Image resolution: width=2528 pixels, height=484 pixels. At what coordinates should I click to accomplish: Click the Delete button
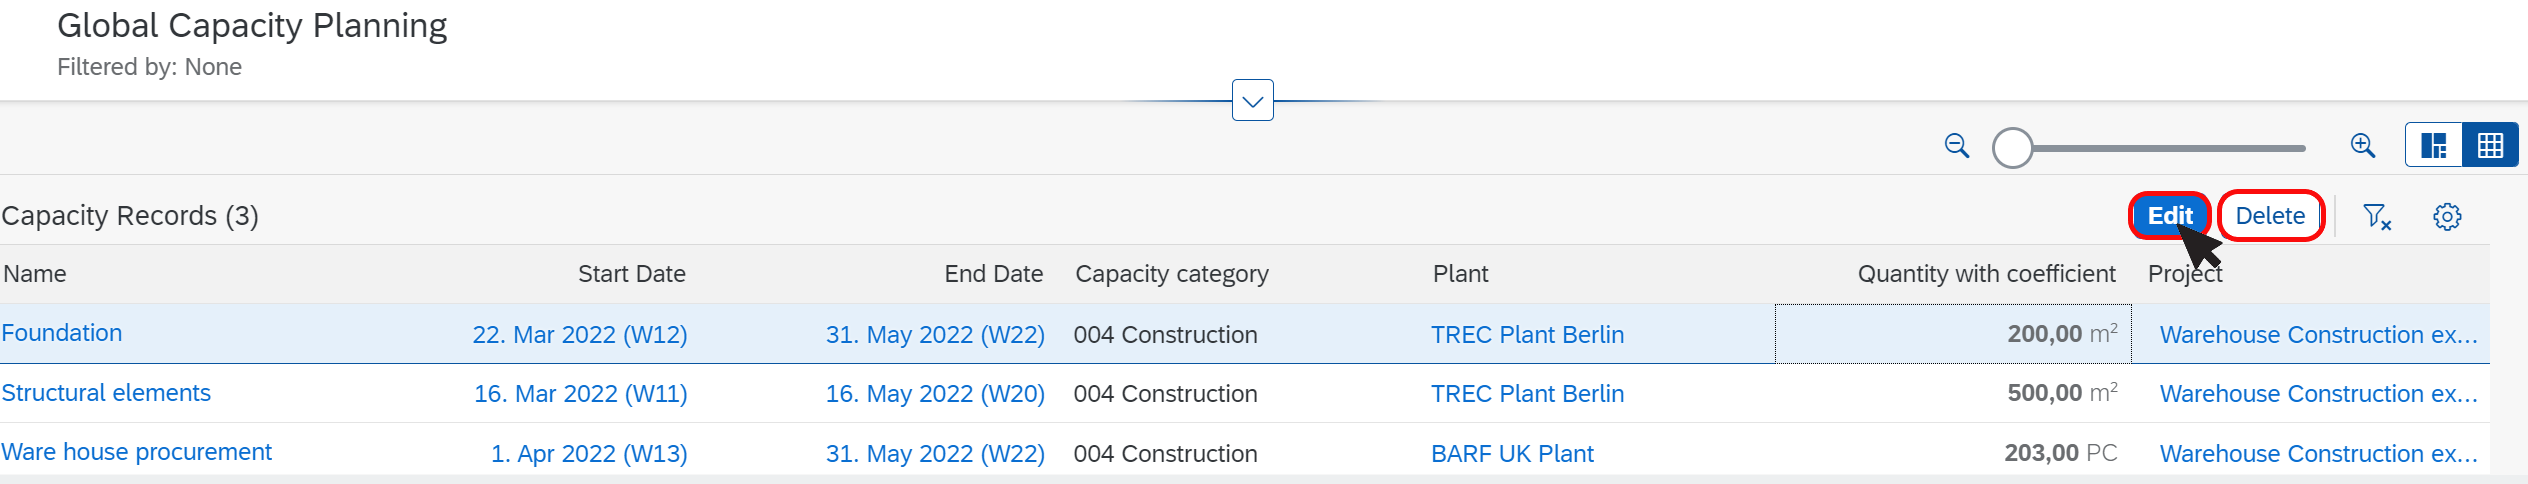pyautogui.click(x=2270, y=216)
